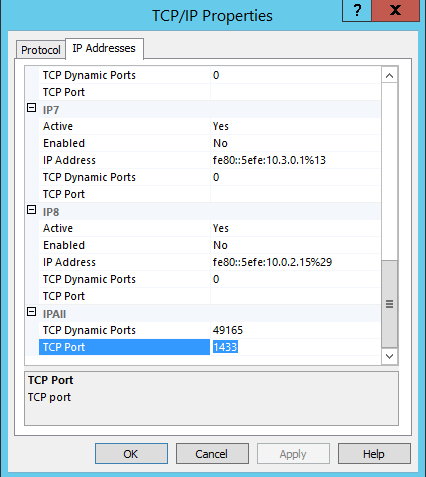Select the IP8 Enabled No value
The image size is (426, 477).
(295, 245)
